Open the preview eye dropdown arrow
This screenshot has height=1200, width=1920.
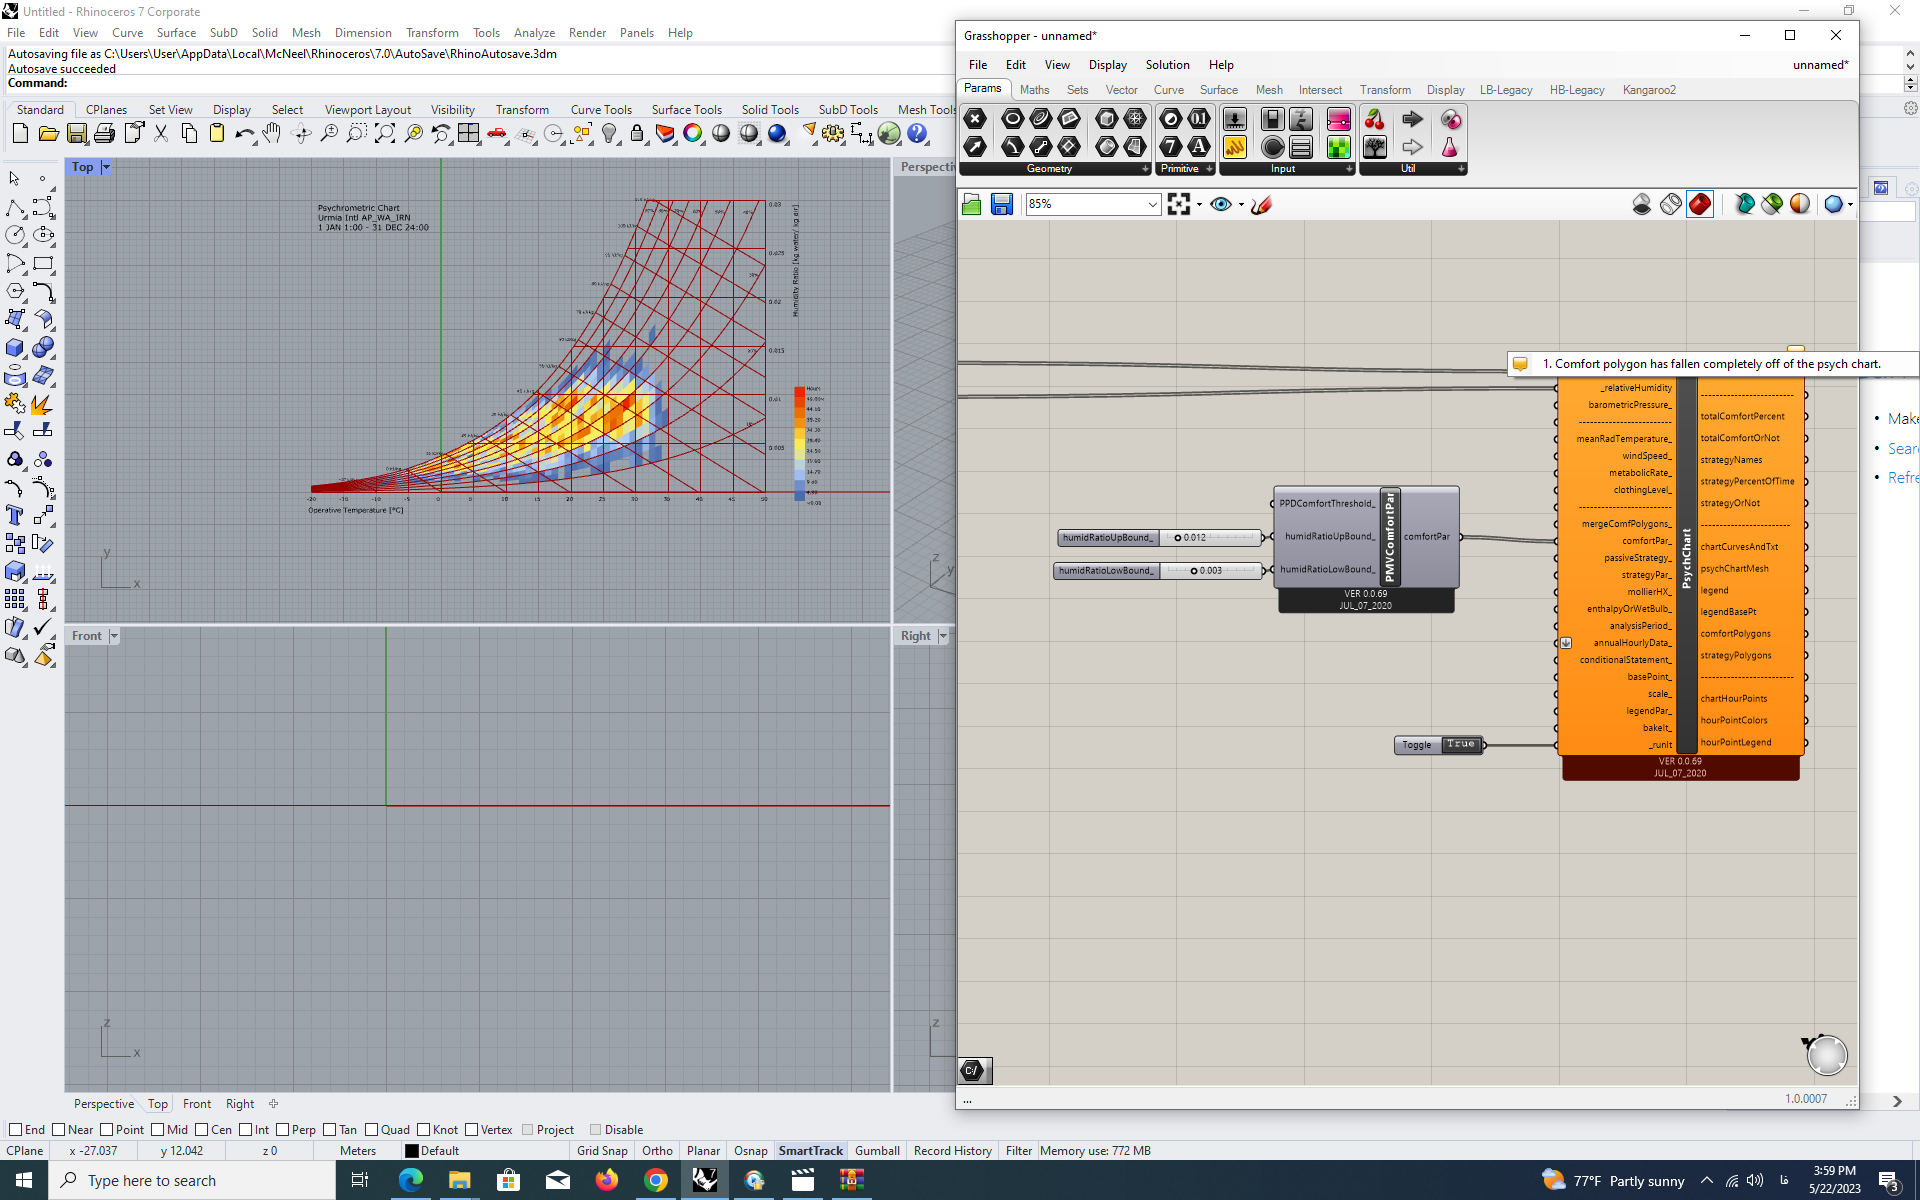[1241, 205]
